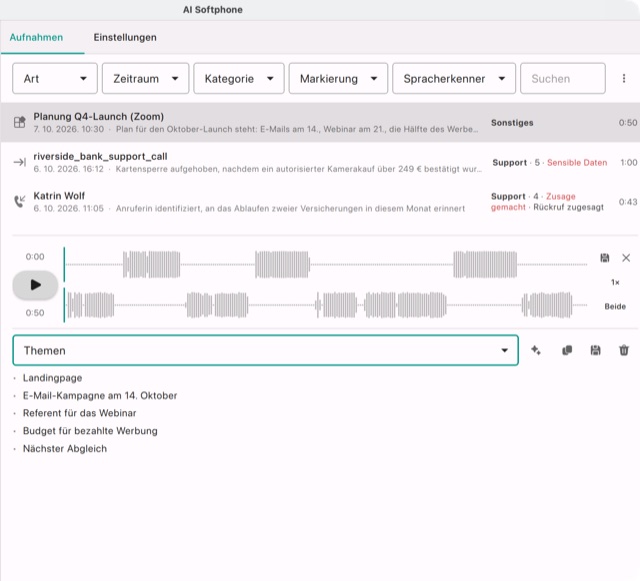This screenshot has width=640, height=581.
Task: Open the Art filter dropdown
Action: tap(55, 78)
